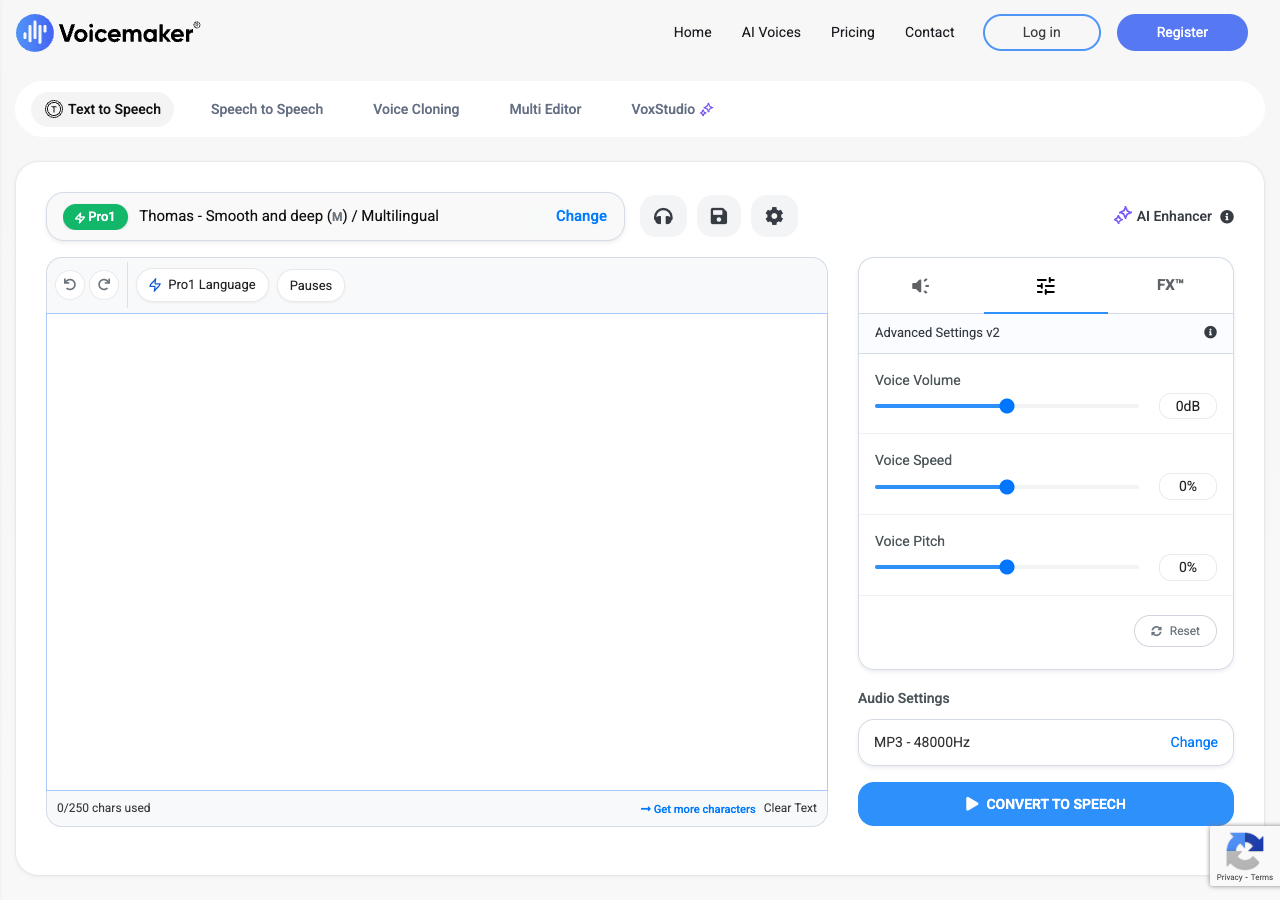
Task: Open the Pauses options
Action: [311, 285]
